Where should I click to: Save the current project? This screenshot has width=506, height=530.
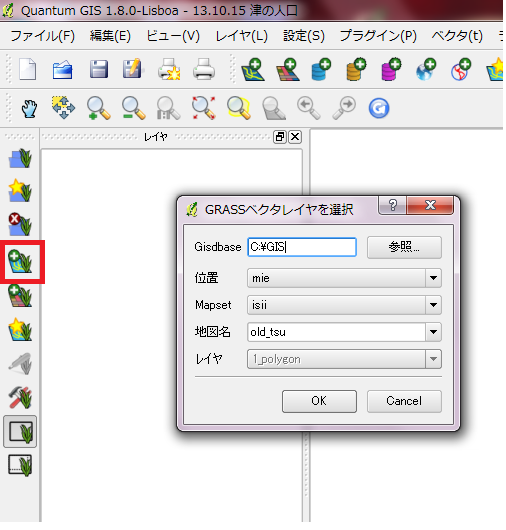[x=99, y=70]
